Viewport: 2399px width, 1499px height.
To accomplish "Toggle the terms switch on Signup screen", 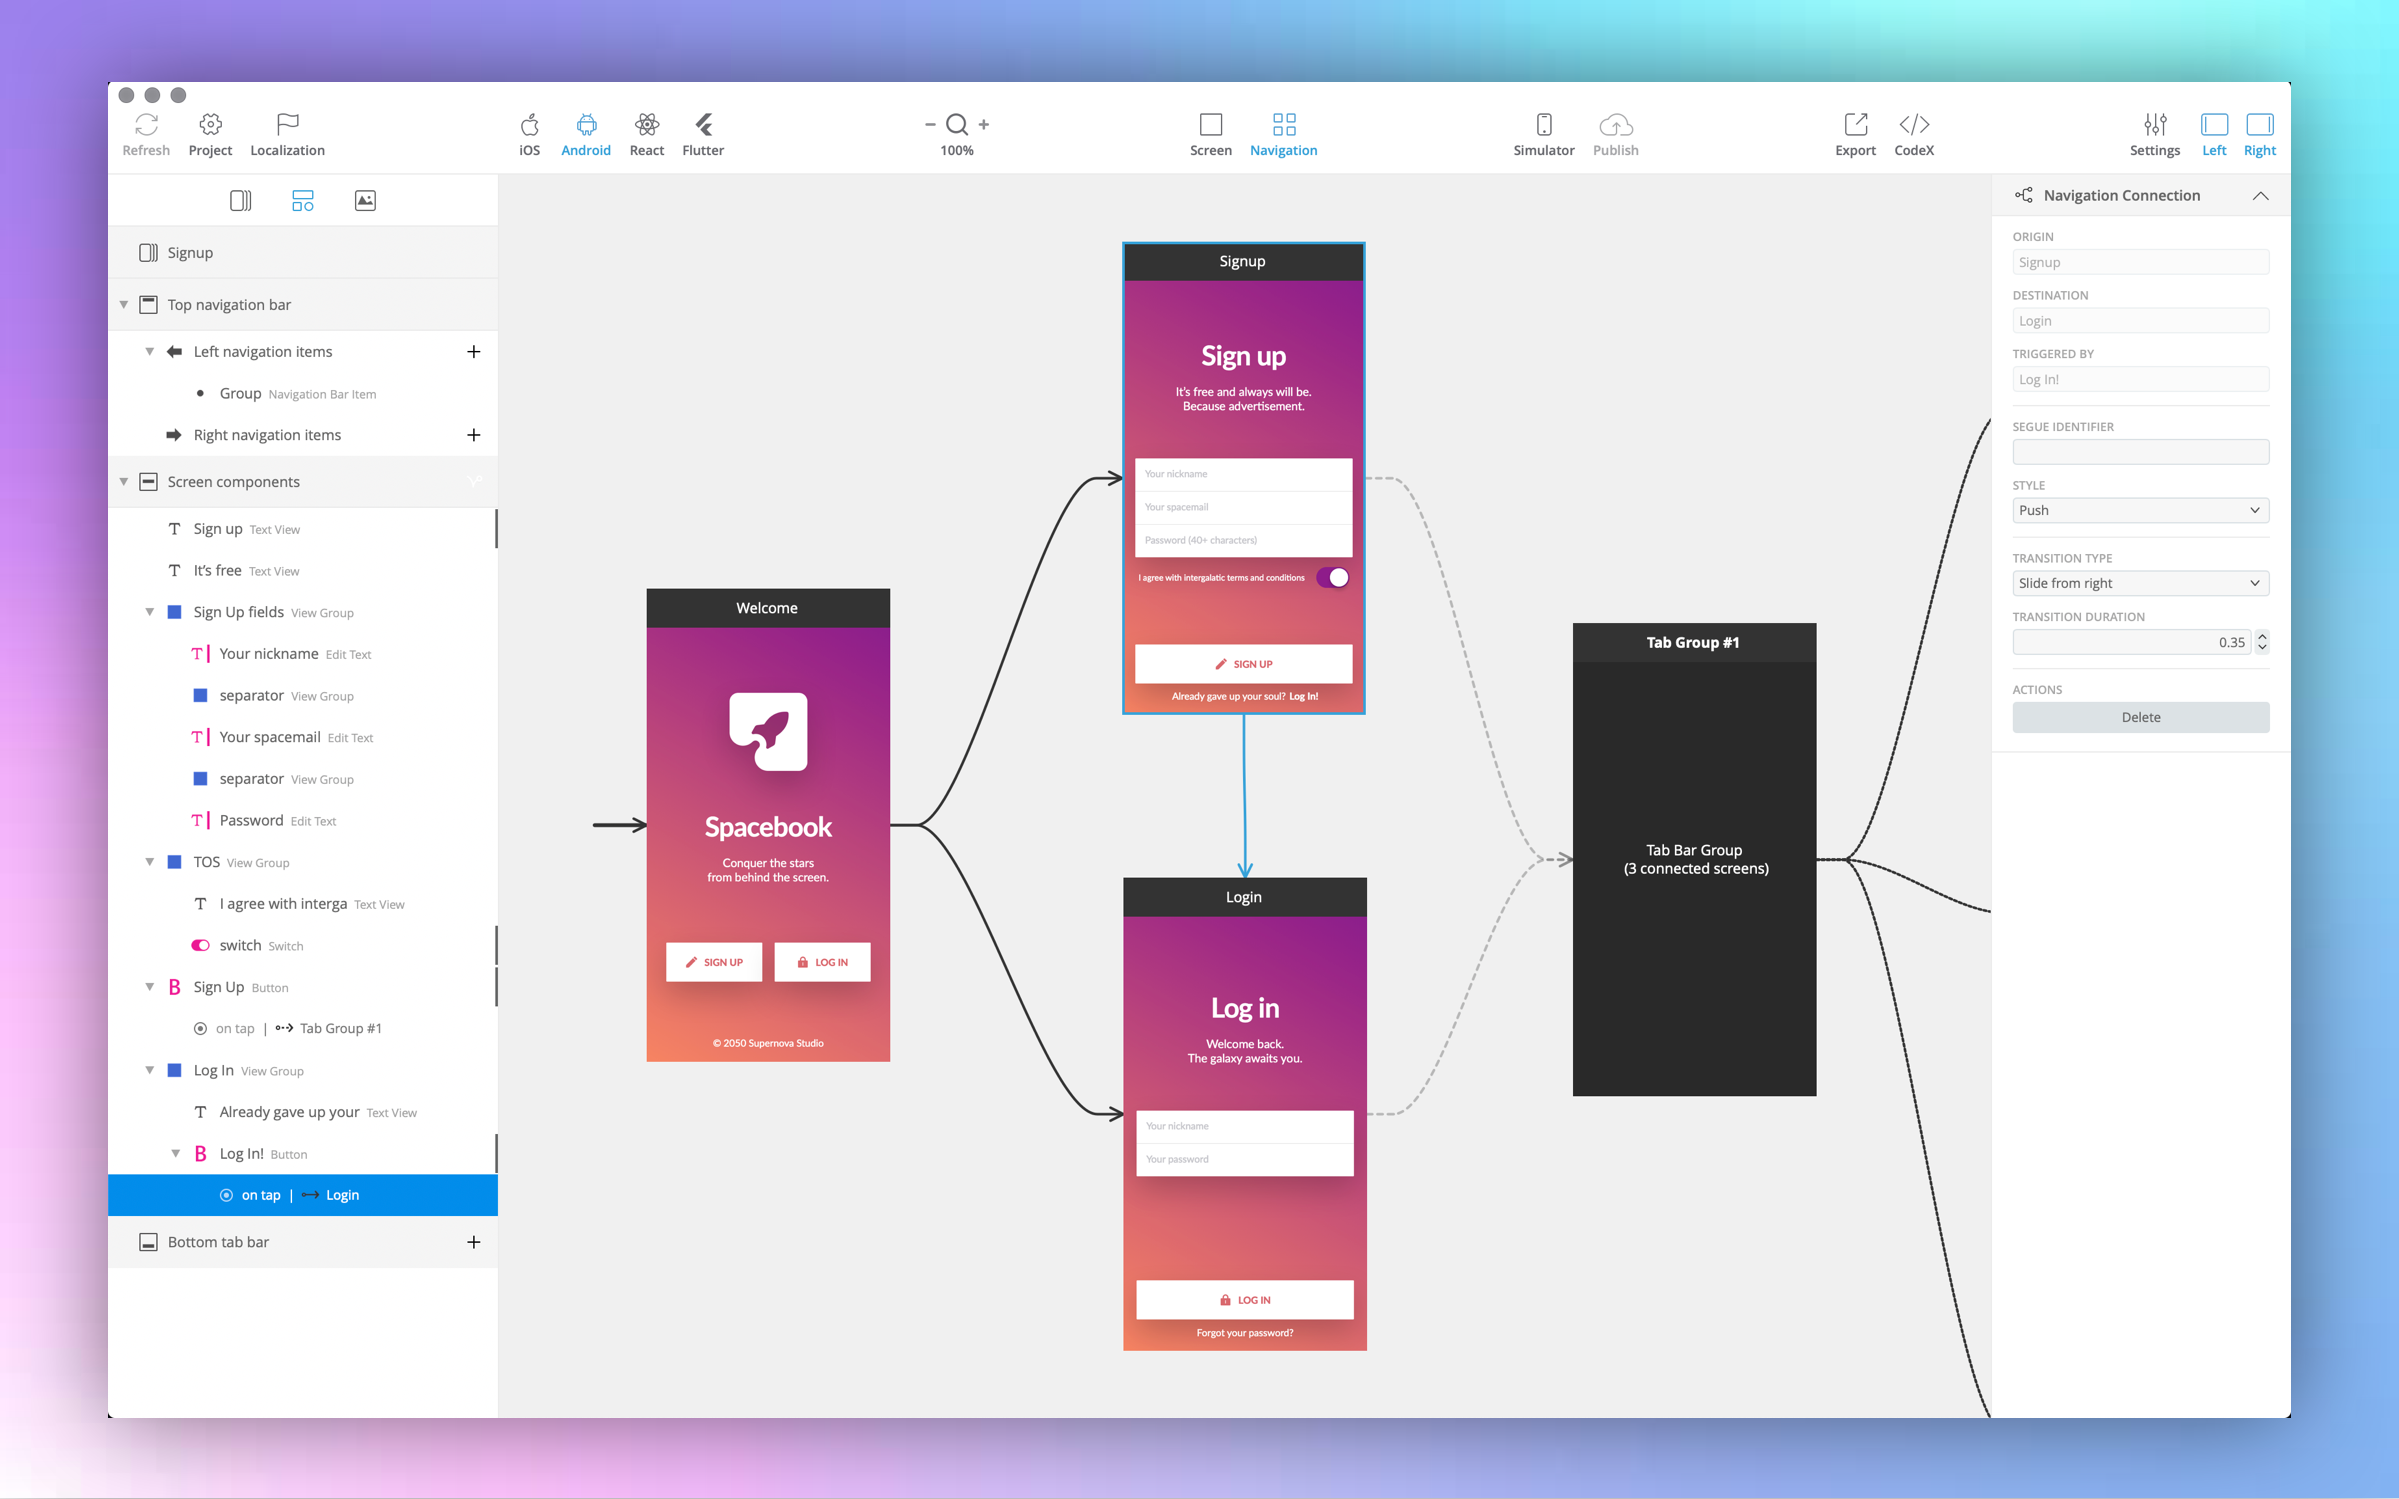I will pyautogui.click(x=1332, y=578).
